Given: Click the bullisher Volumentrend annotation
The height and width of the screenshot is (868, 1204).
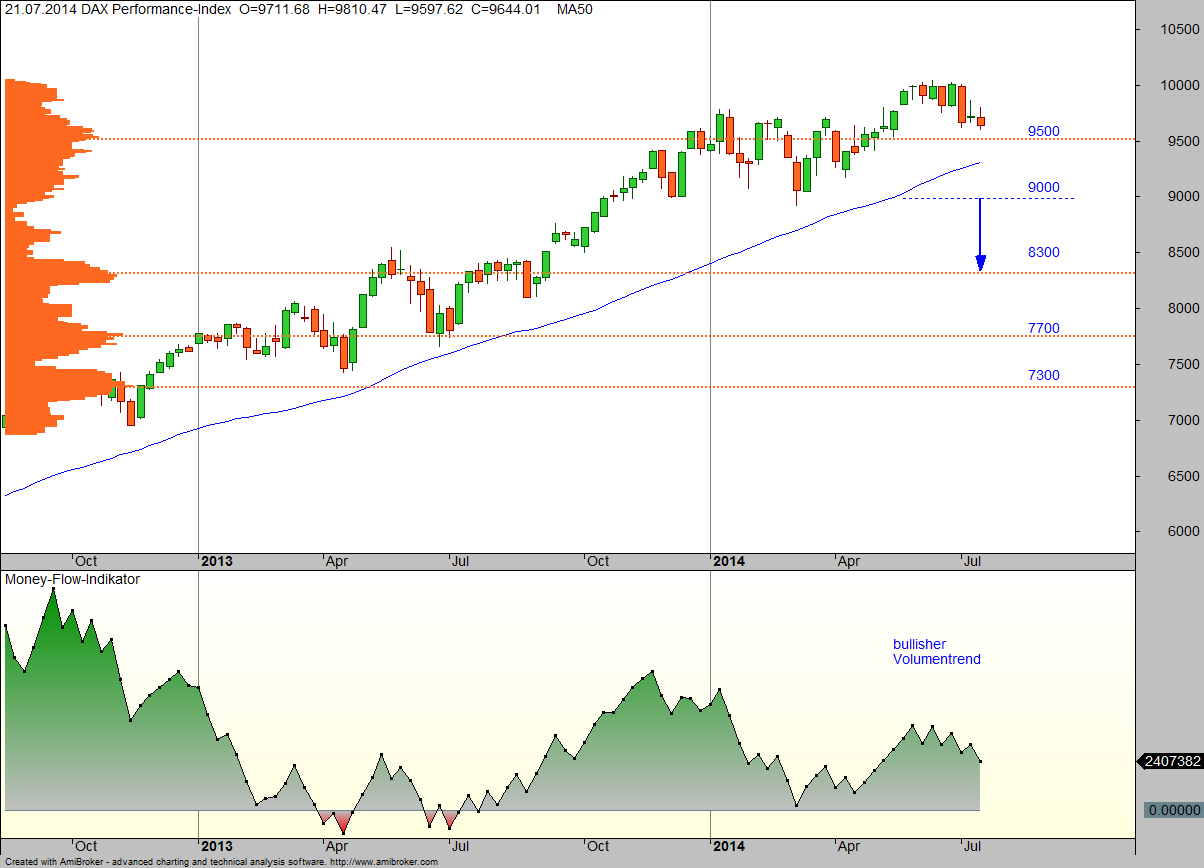Looking at the screenshot, I should [x=937, y=652].
